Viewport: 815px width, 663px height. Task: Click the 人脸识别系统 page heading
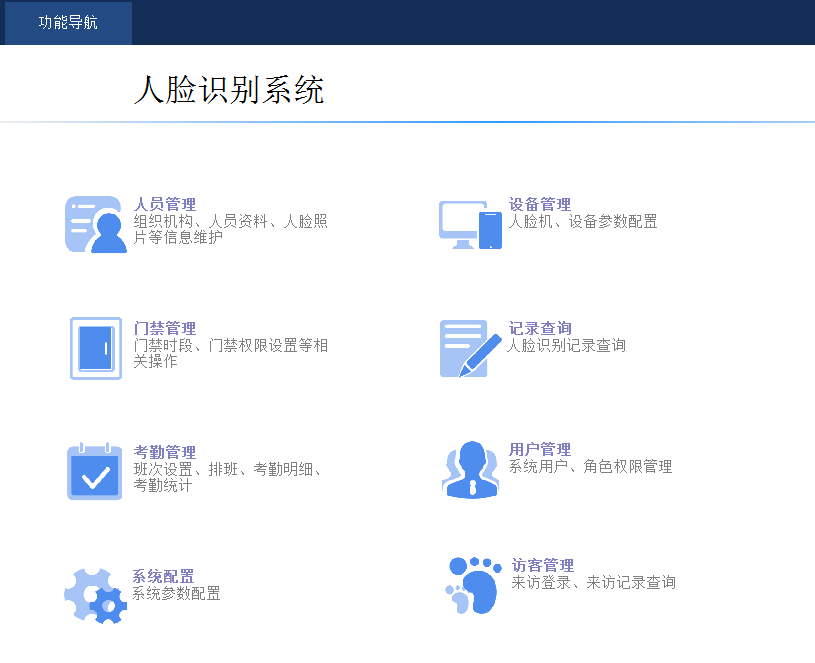229,91
